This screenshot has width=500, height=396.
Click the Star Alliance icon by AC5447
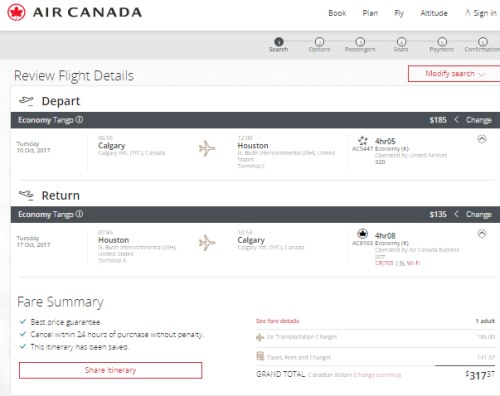coord(362,140)
